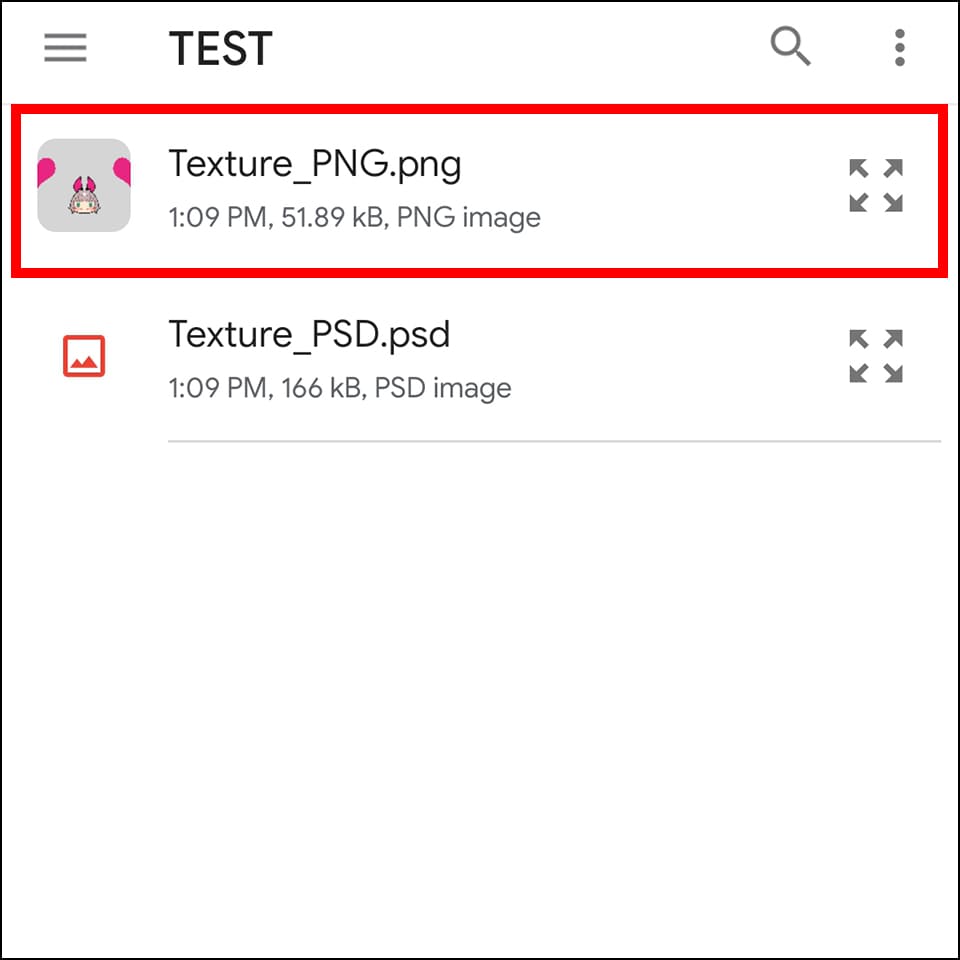Screen dimensions: 960x960
Task: Select the Texture_PNG.png file name
Action: (x=315, y=164)
